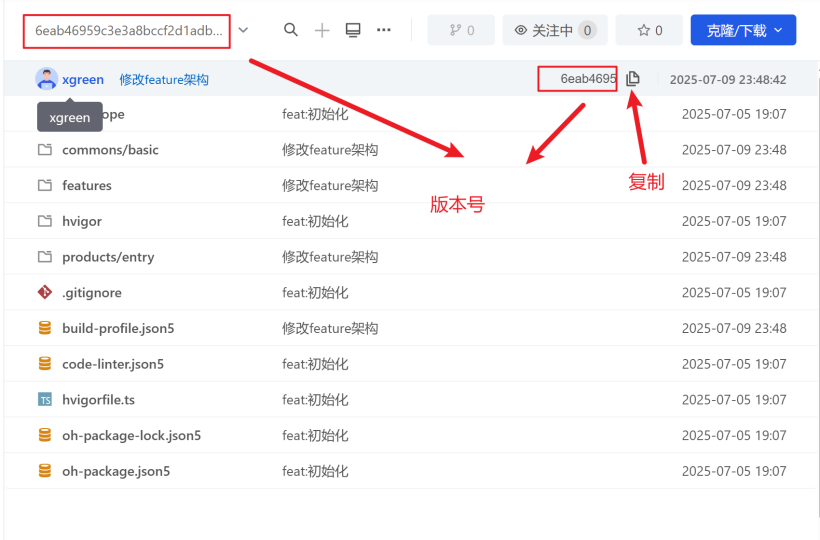Click the hvigorfile.ts TypeScript file icon
The width and height of the screenshot is (820, 540).
[44, 400]
